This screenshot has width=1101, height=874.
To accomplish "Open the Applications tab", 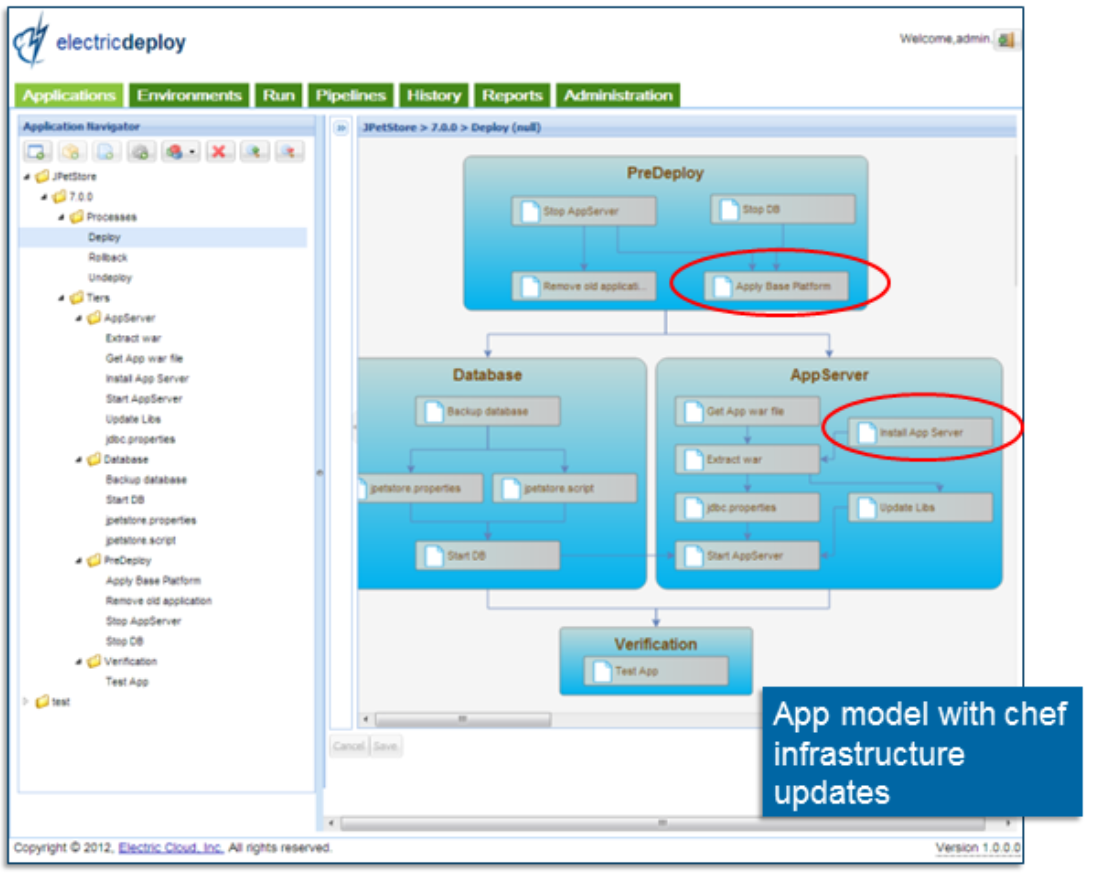I will [x=69, y=95].
